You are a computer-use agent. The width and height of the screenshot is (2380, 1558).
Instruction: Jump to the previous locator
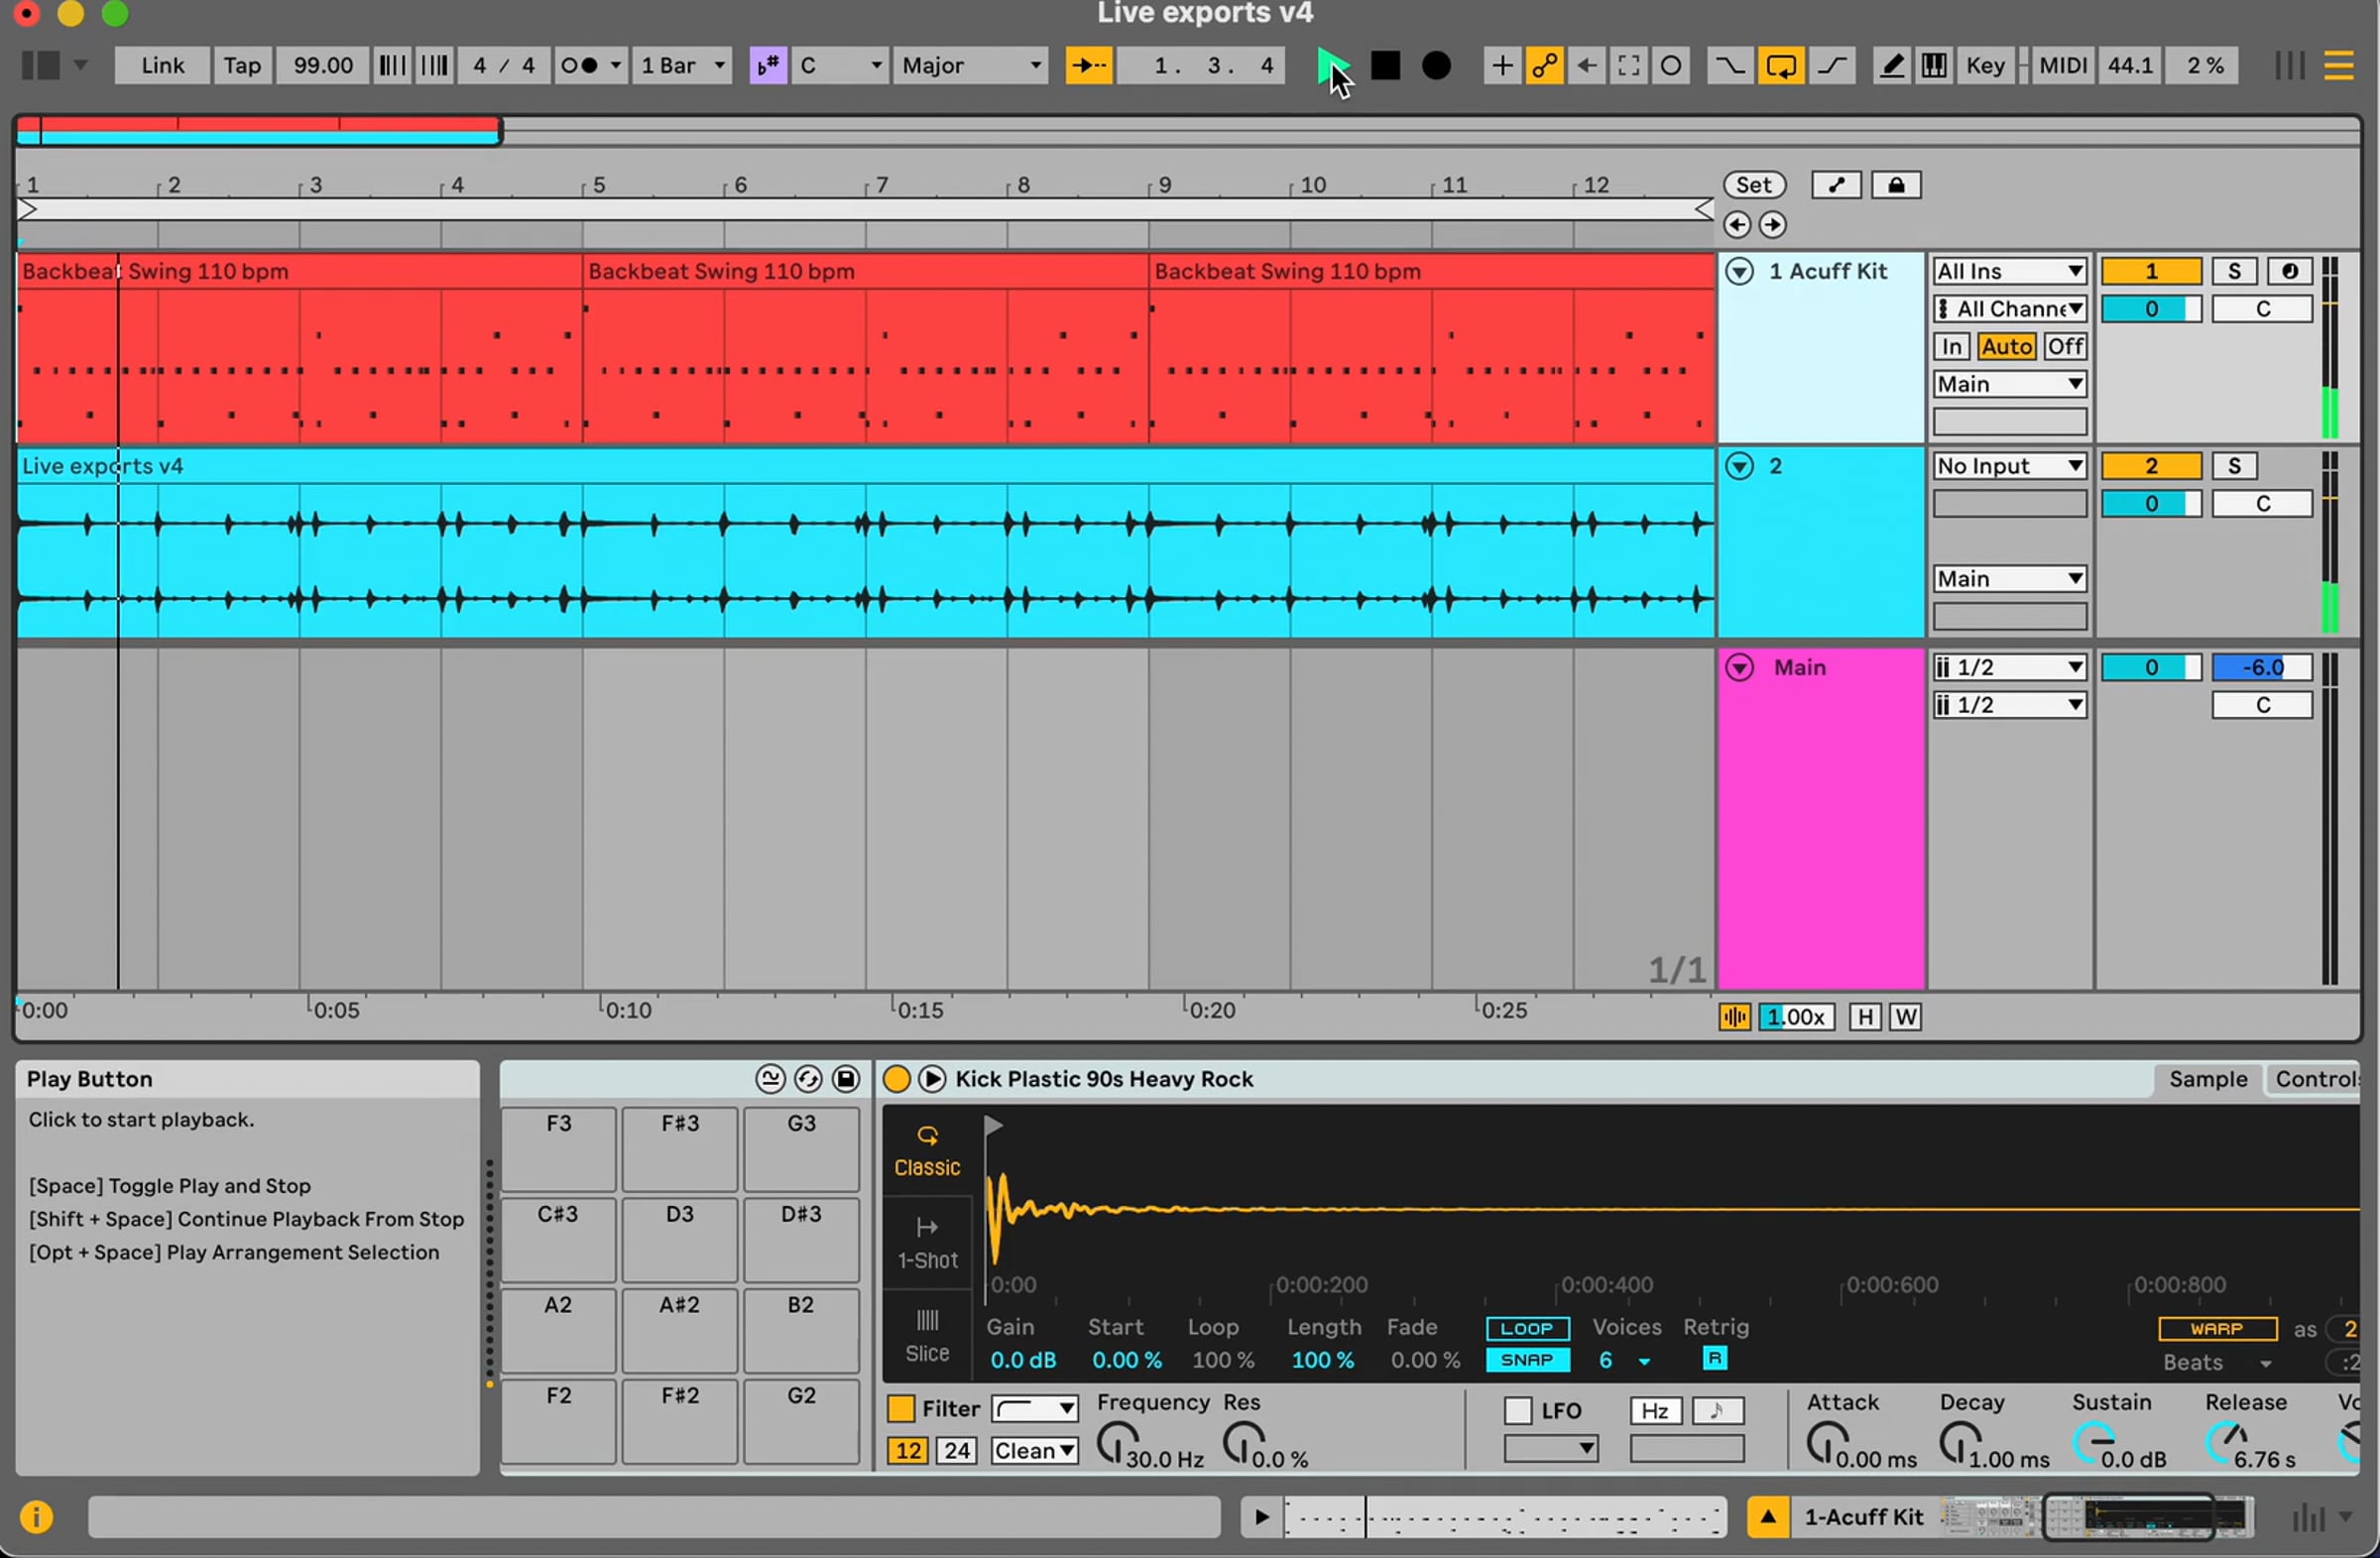pos(1737,225)
